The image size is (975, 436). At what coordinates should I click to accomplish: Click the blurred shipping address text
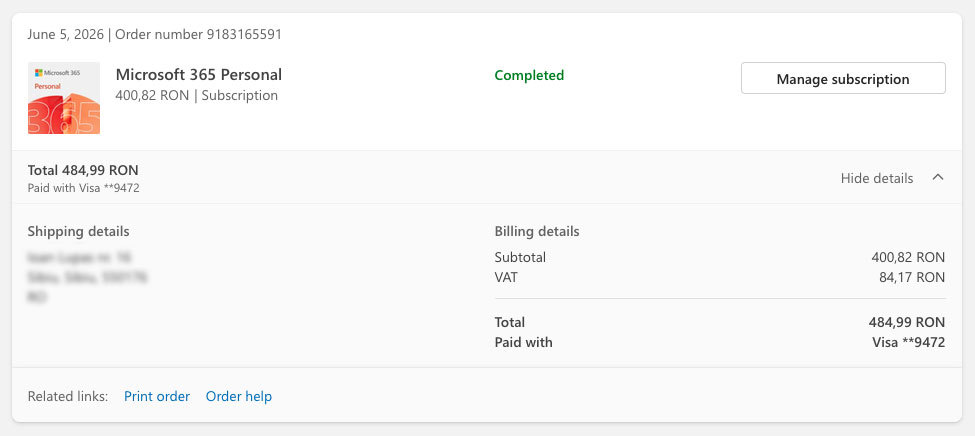[x=87, y=277]
